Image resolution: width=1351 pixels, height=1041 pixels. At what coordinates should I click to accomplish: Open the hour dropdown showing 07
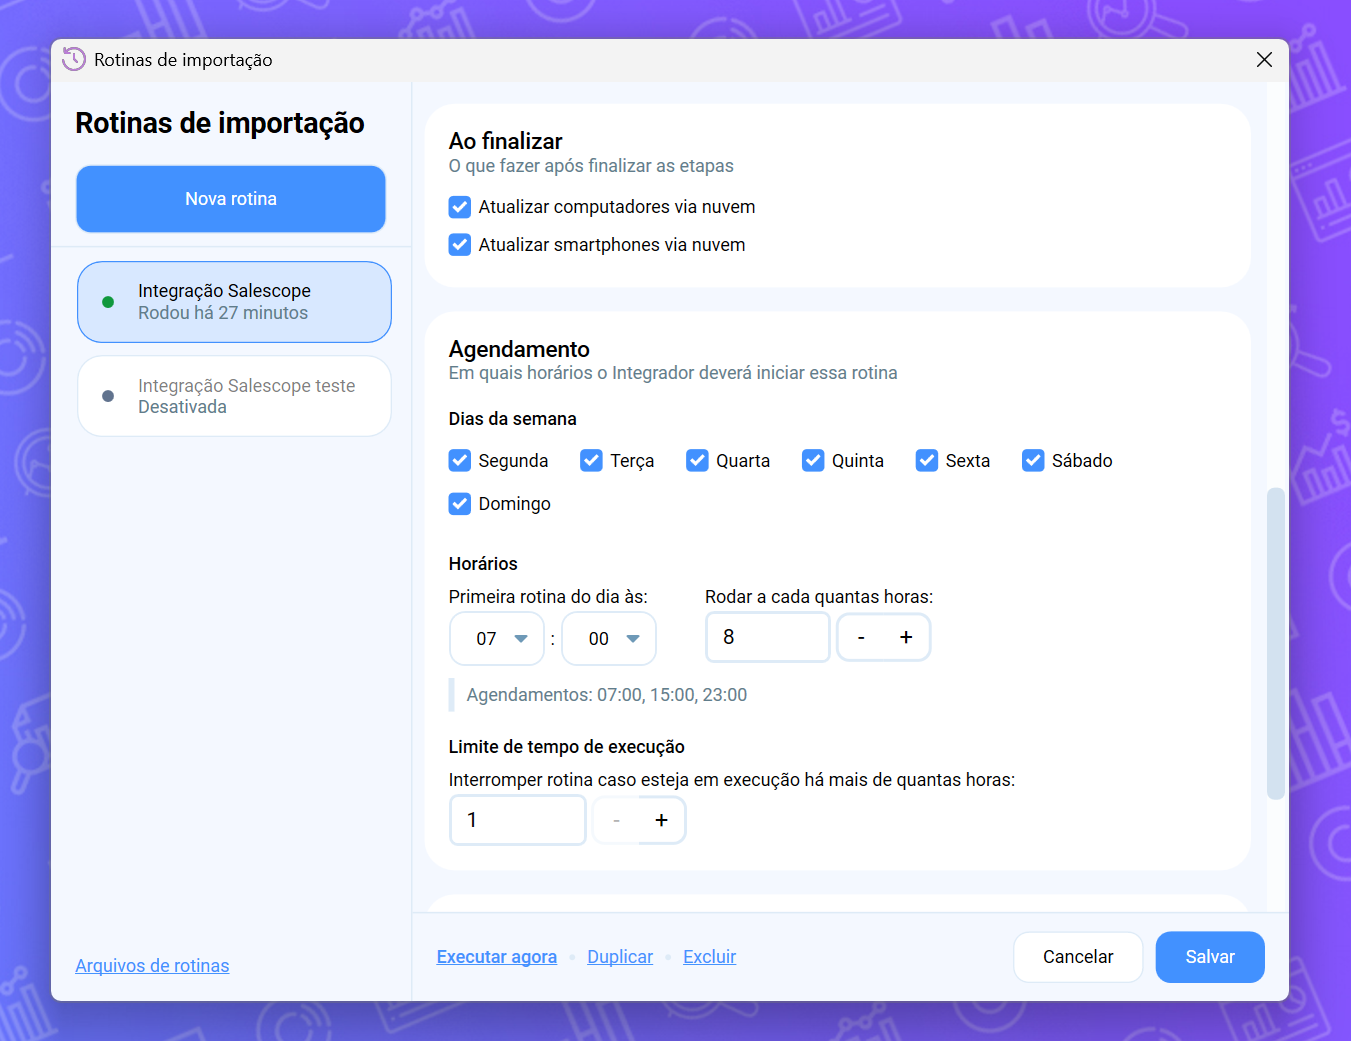[x=497, y=639]
